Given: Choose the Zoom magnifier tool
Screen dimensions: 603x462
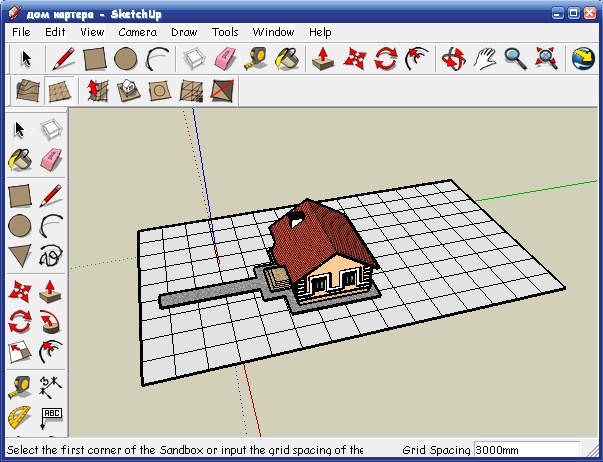Looking at the screenshot, I should tap(515, 59).
